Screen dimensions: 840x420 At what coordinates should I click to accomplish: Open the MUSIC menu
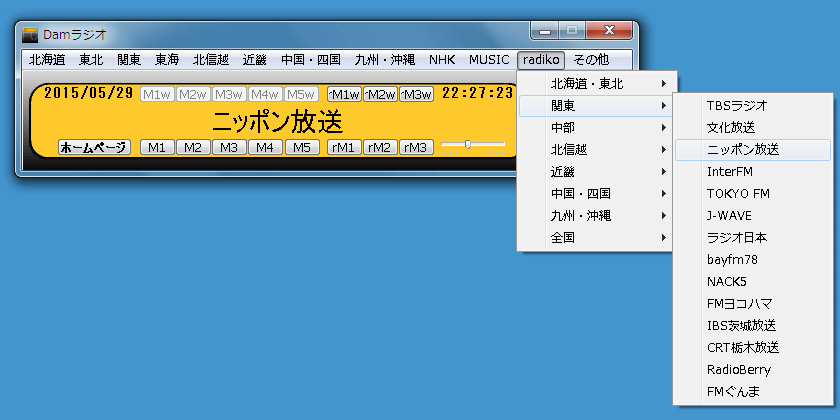coord(489,59)
